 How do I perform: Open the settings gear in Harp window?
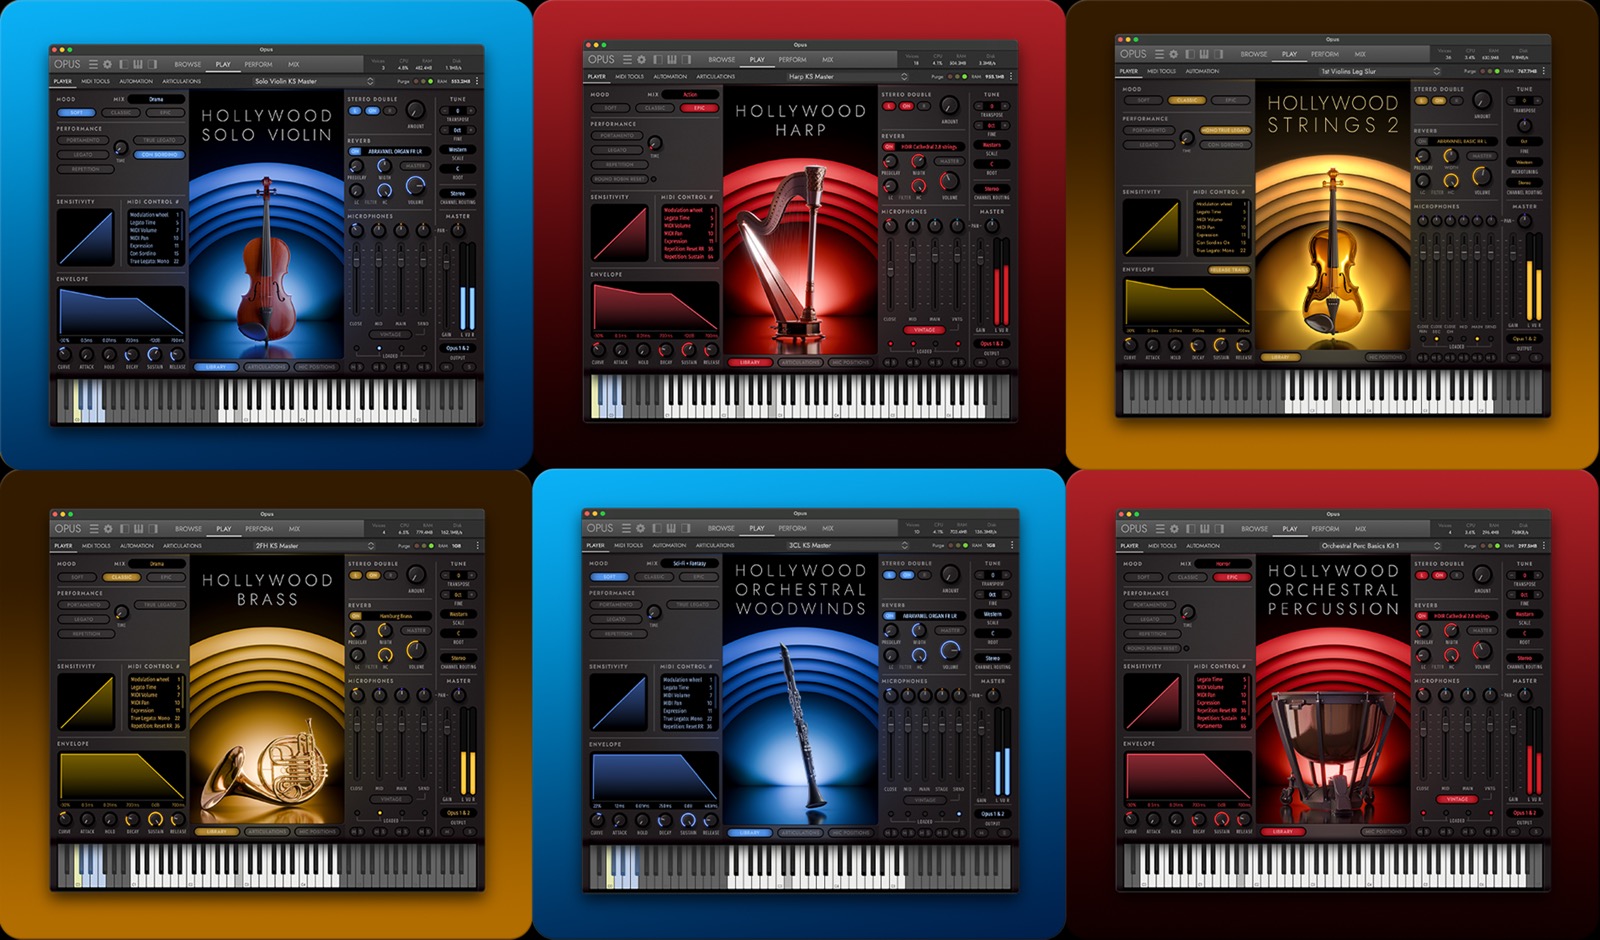(x=641, y=59)
